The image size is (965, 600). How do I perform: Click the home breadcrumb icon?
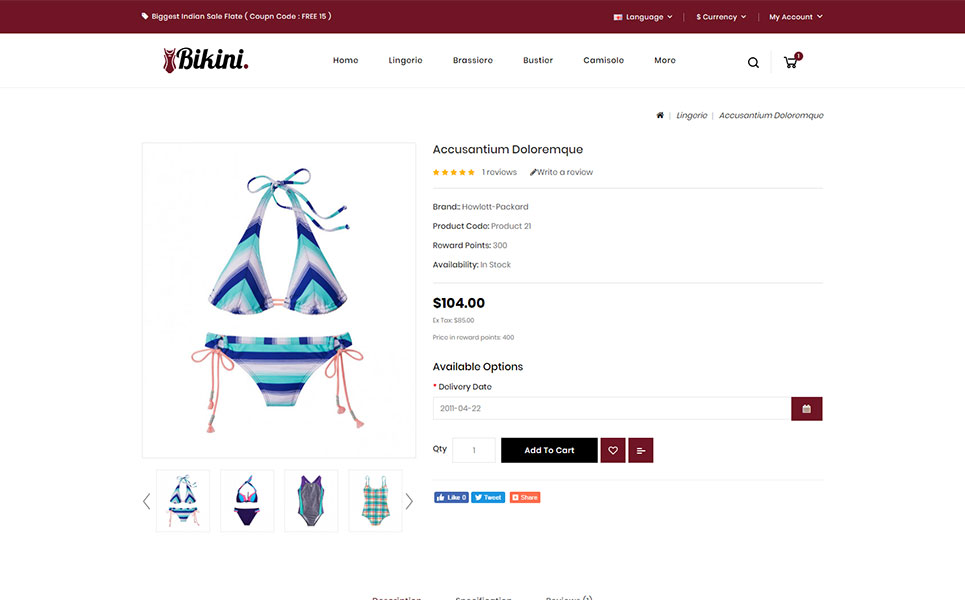(x=660, y=115)
